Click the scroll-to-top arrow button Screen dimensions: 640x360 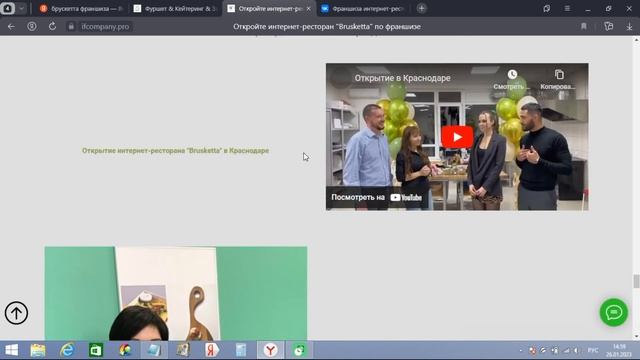[x=16, y=313]
